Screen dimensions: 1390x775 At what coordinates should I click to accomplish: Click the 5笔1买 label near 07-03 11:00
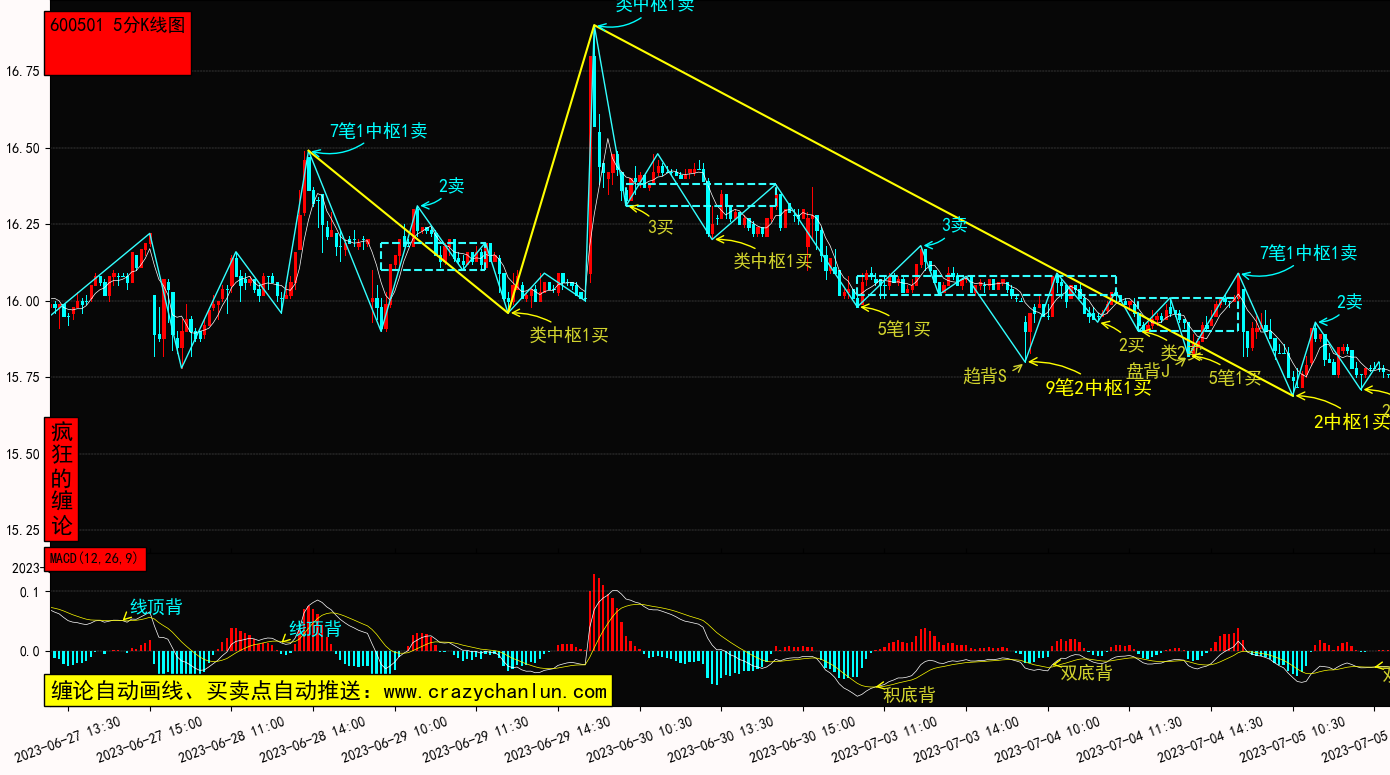point(904,329)
